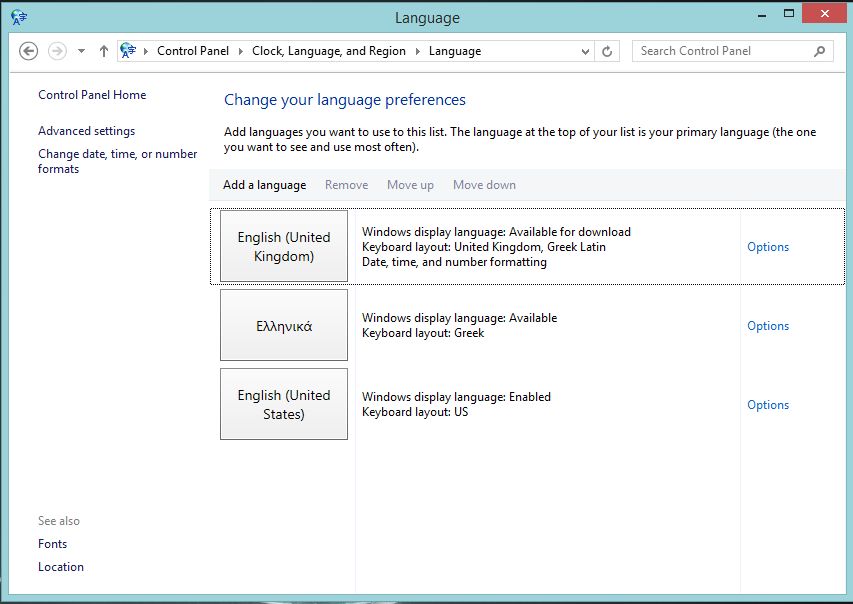Click Remove in language toolbar

coord(347,185)
